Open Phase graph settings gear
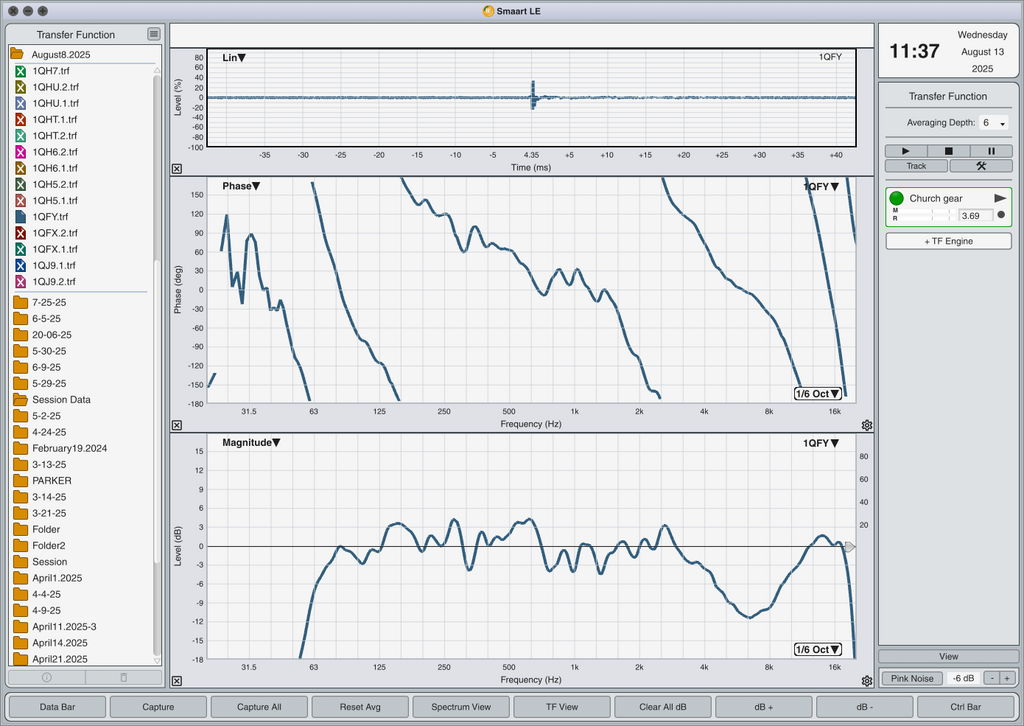The height and width of the screenshot is (726, 1024). 867,426
